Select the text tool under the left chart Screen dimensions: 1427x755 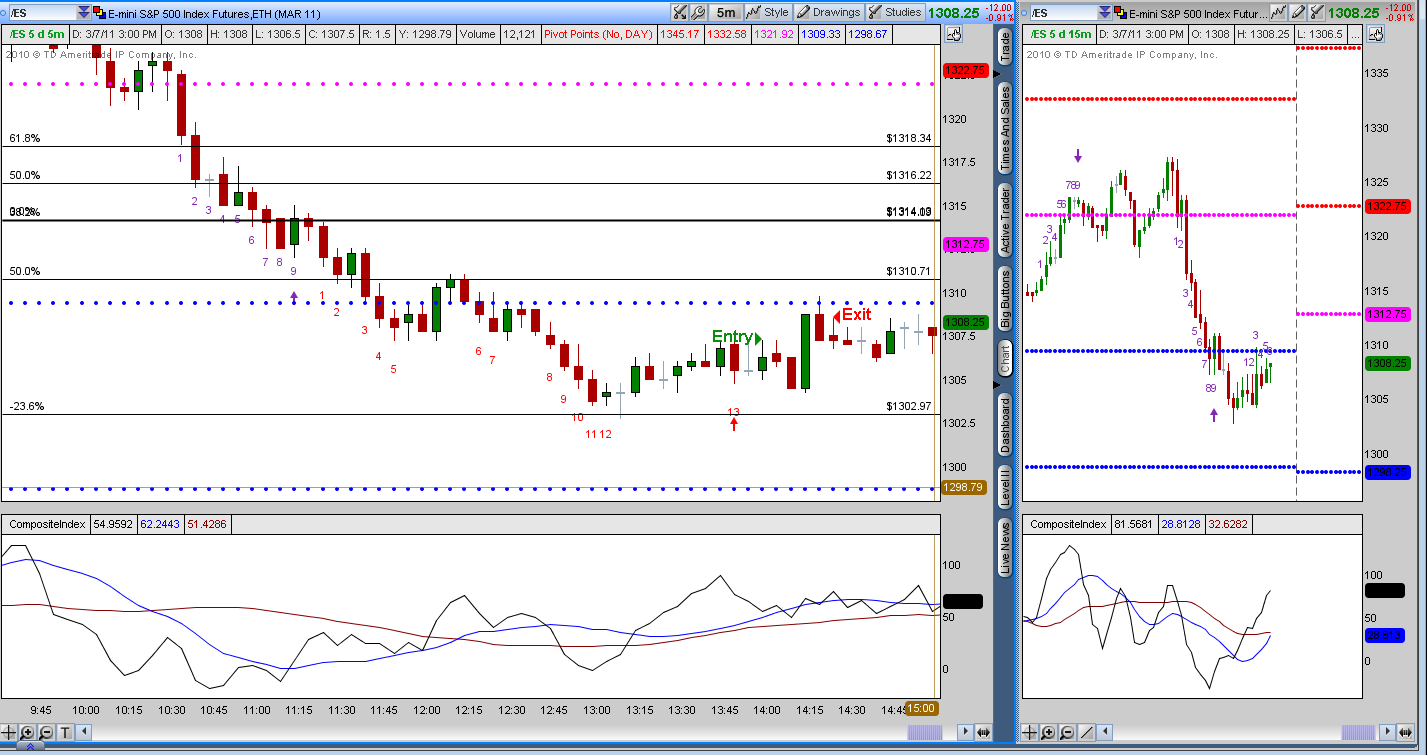pyautogui.click(x=63, y=732)
